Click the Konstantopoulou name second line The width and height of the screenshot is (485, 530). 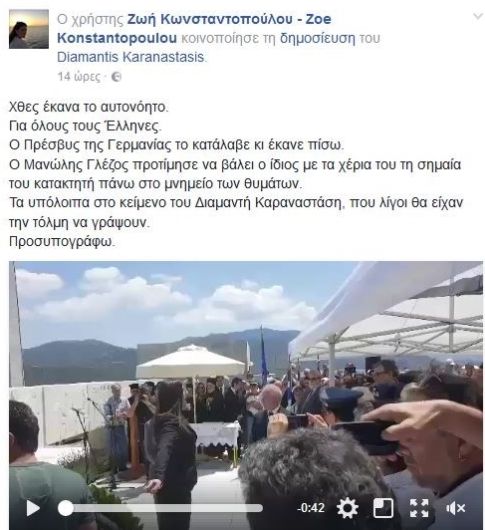point(117,38)
